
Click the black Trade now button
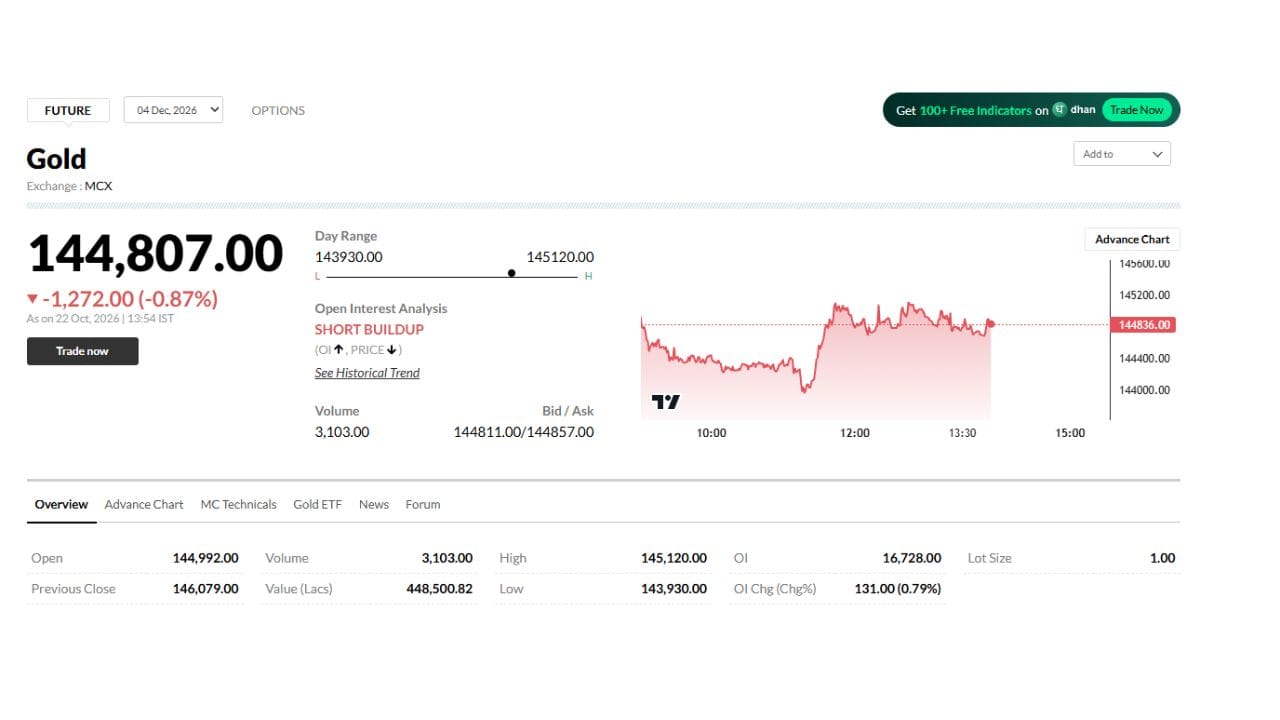82,351
